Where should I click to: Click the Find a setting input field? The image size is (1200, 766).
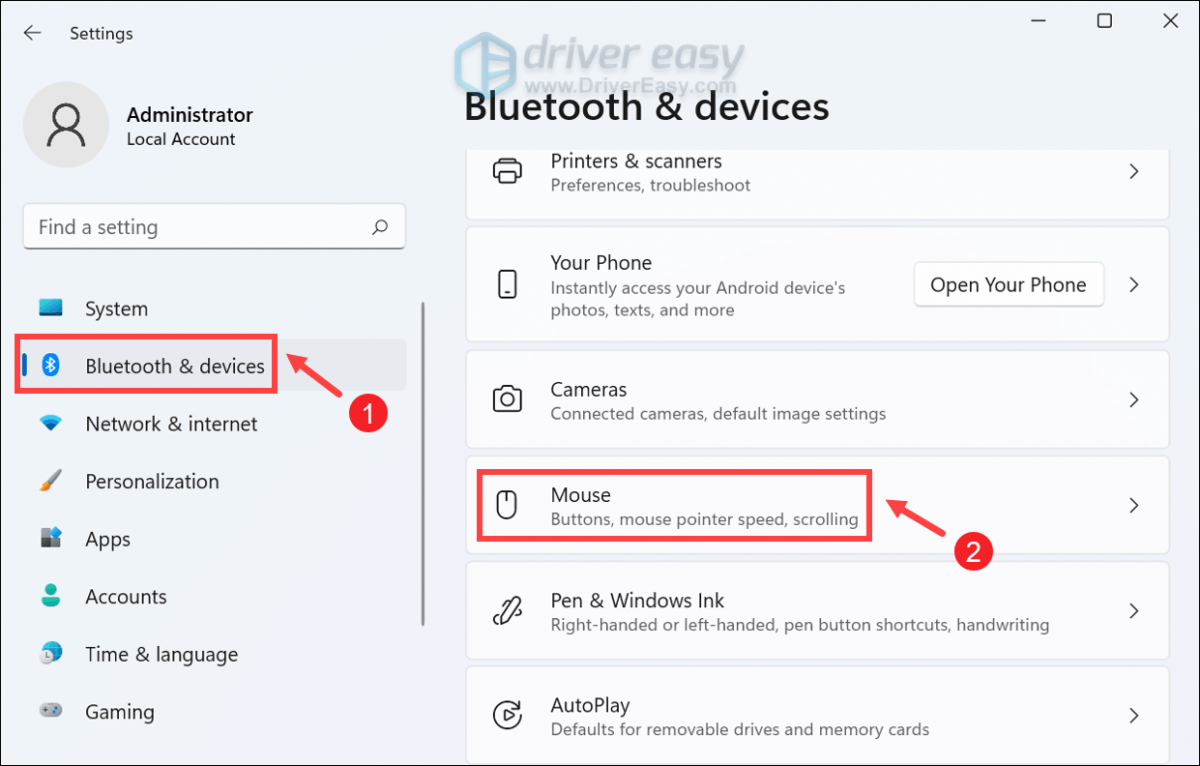point(180,227)
